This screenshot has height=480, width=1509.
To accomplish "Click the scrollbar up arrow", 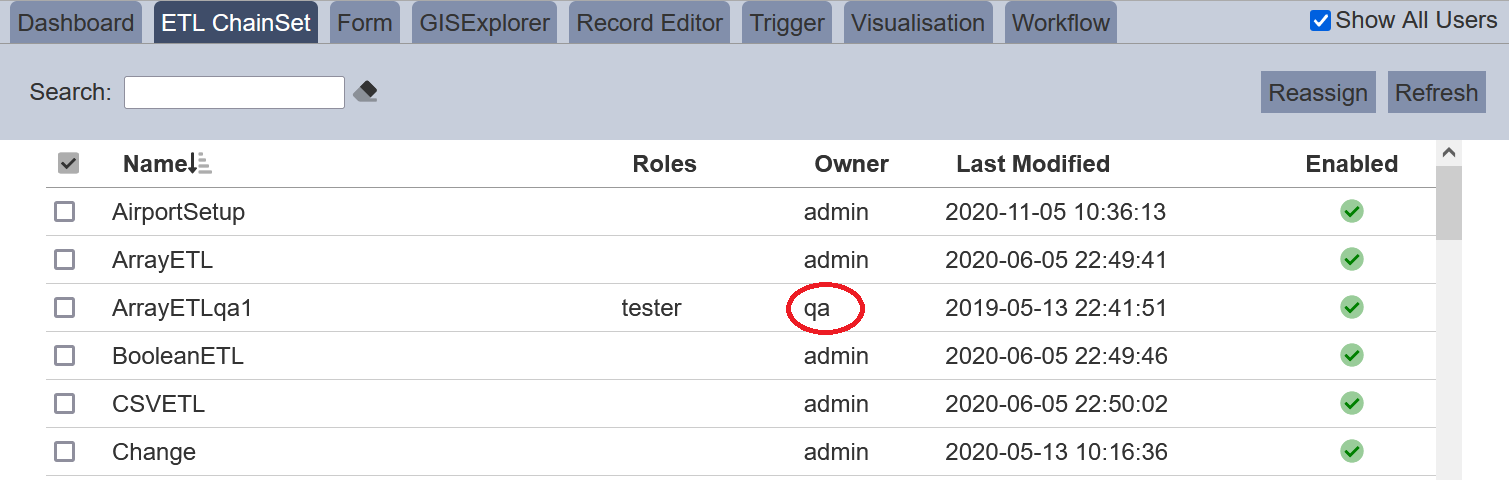I will pyautogui.click(x=1449, y=153).
